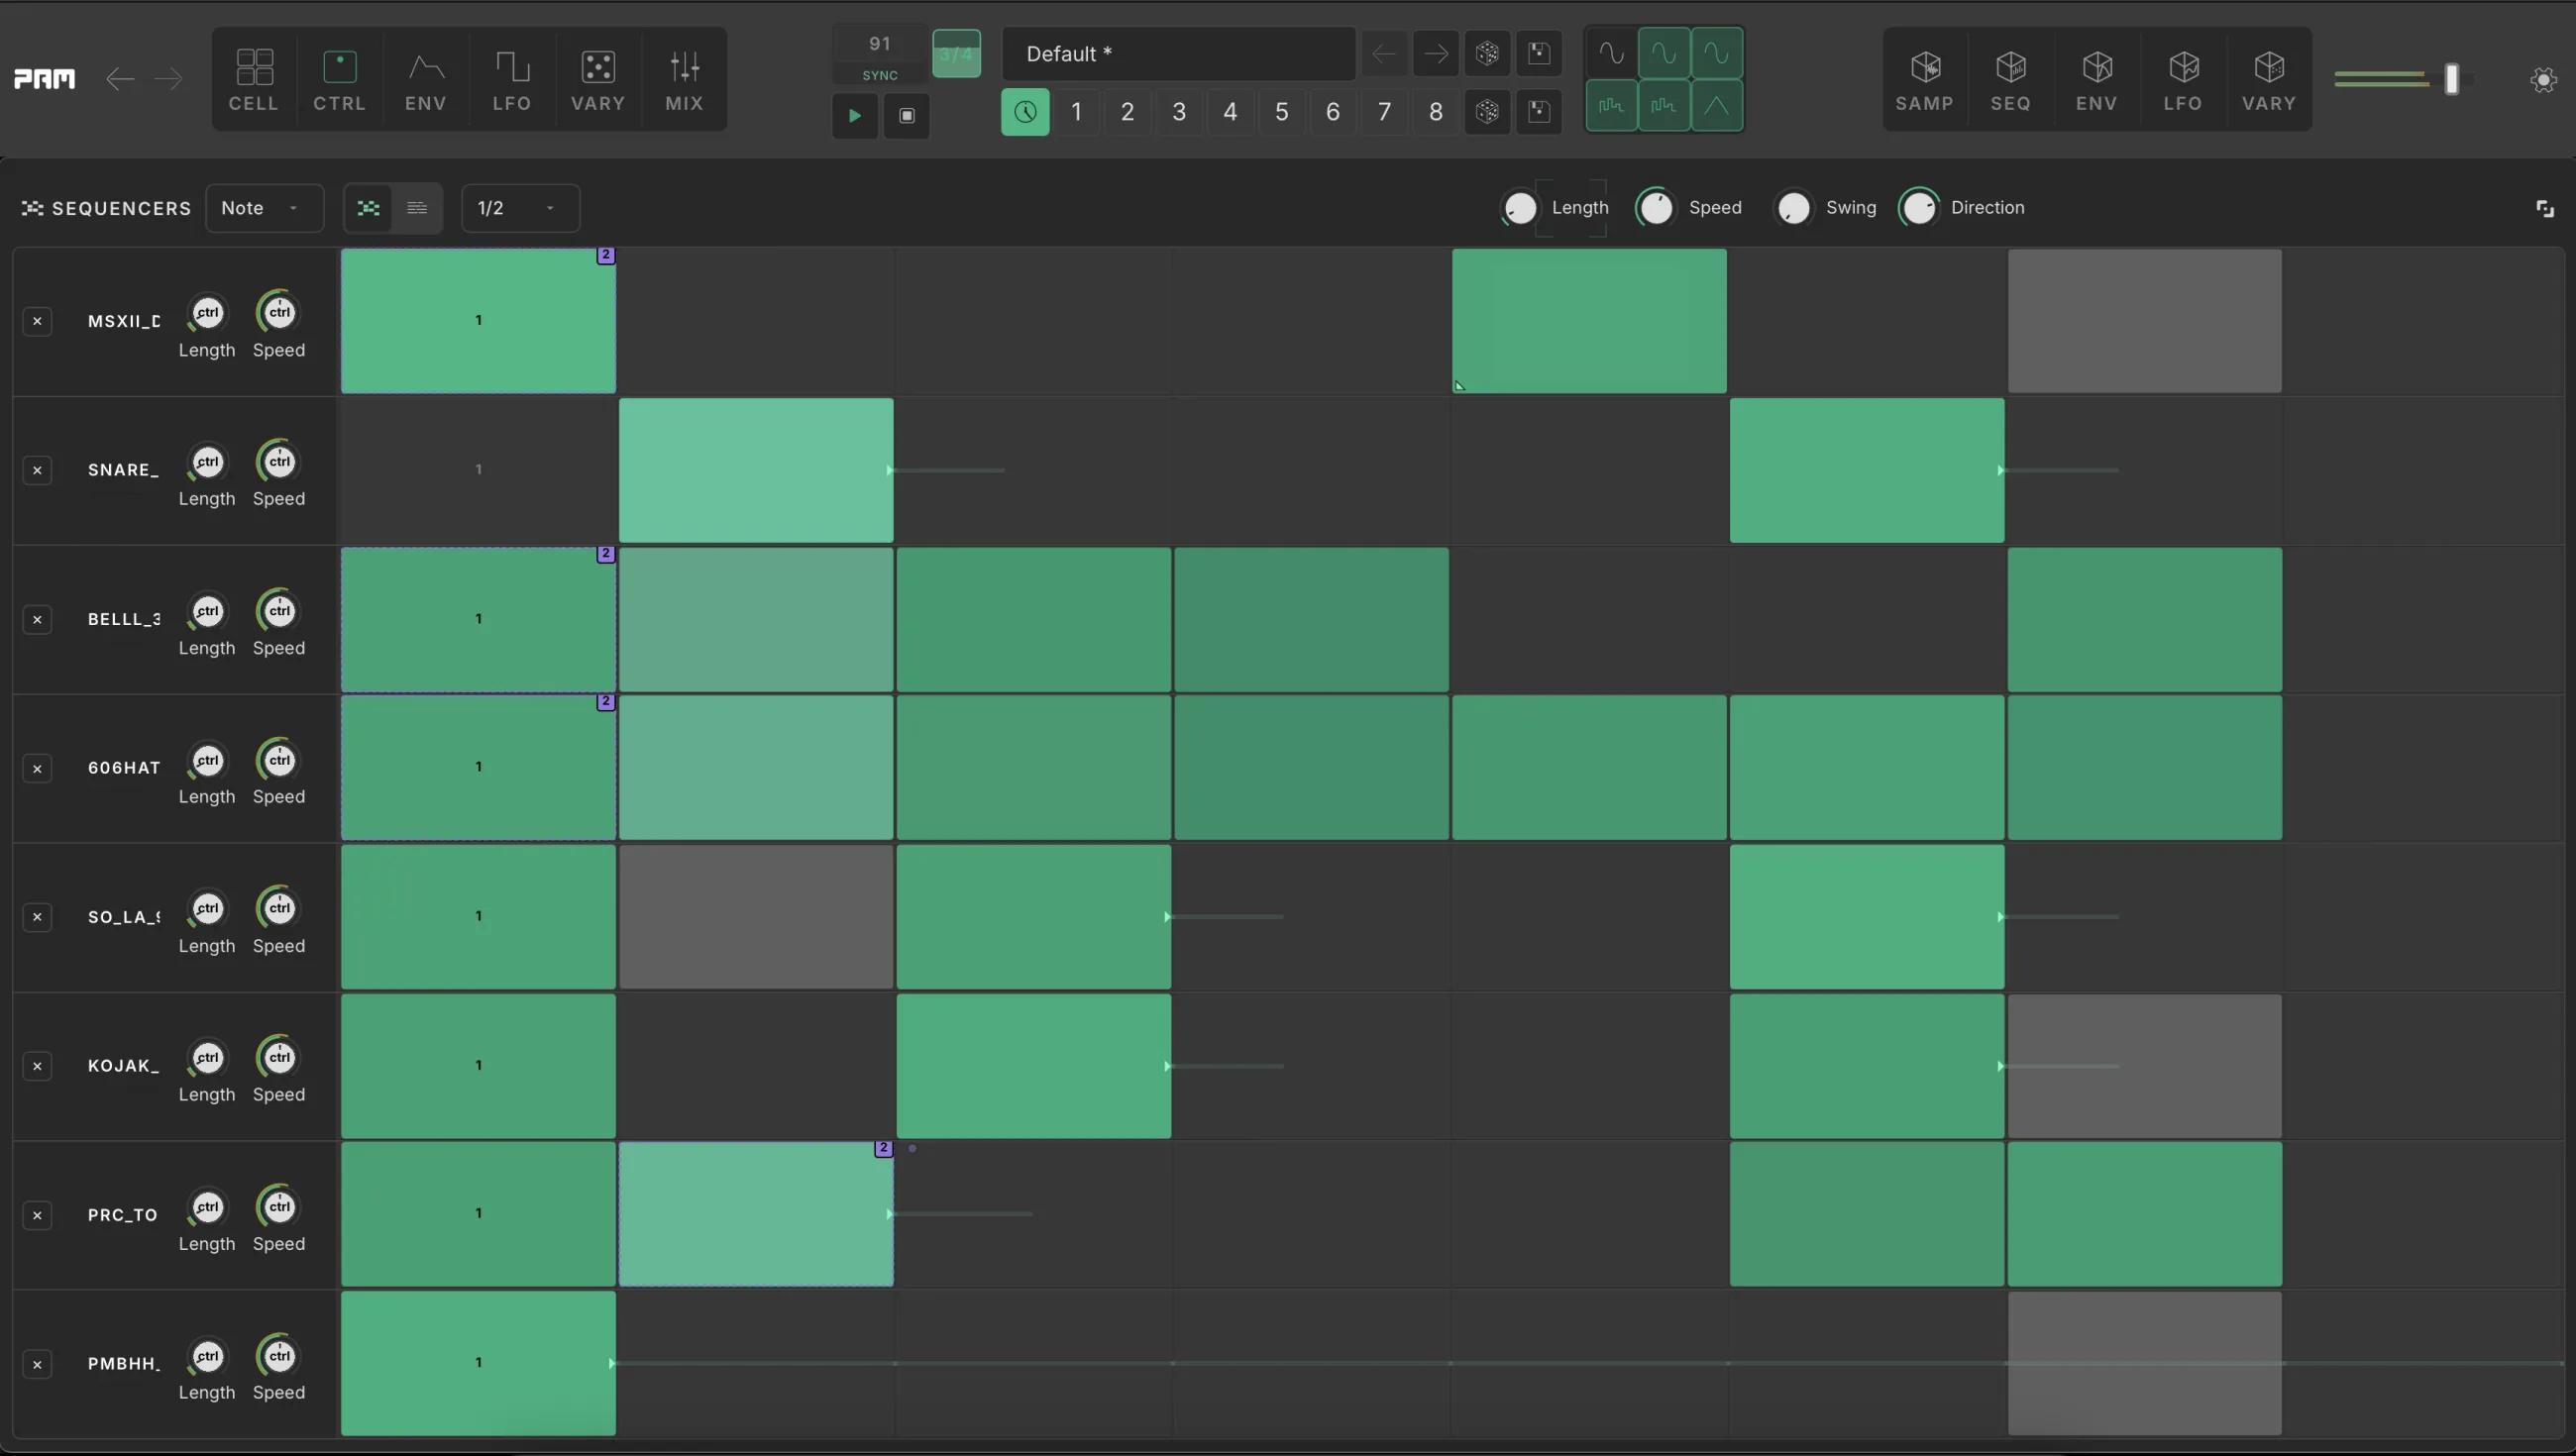Start playback with the play button
The height and width of the screenshot is (1456, 2576).
pos(855,115)
